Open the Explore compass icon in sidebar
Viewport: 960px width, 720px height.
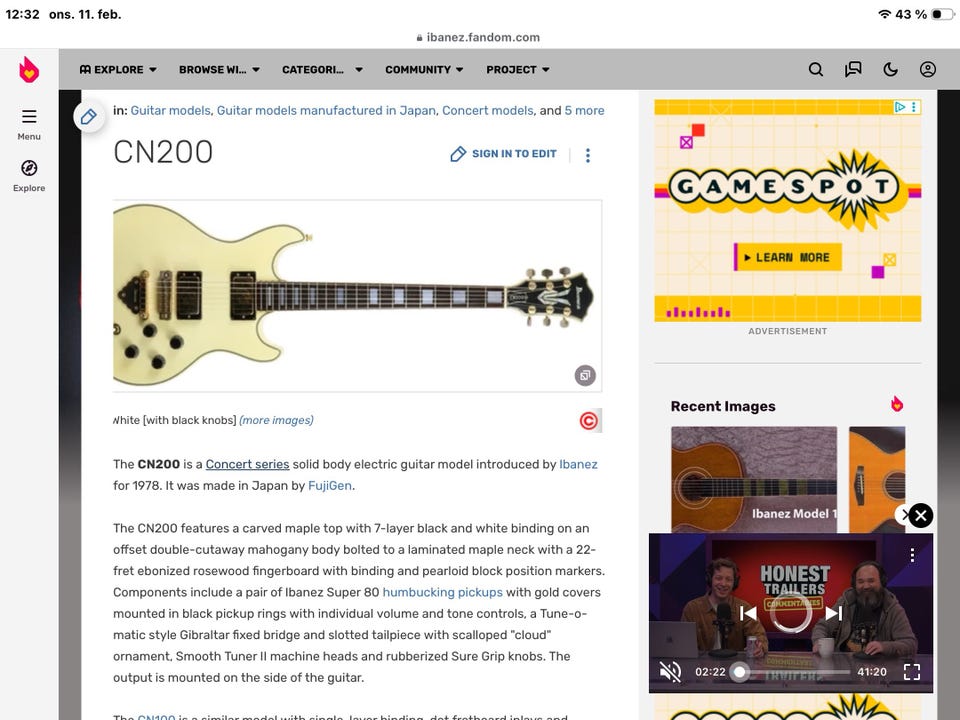[29, 168]
